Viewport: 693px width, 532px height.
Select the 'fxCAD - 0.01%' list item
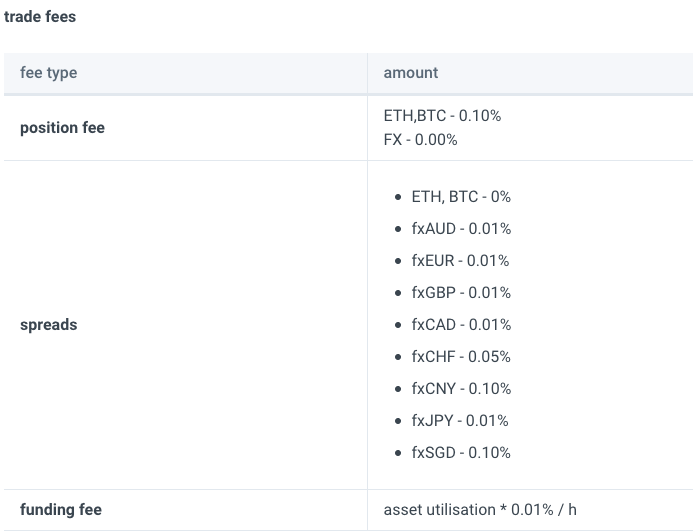(461, 325)
